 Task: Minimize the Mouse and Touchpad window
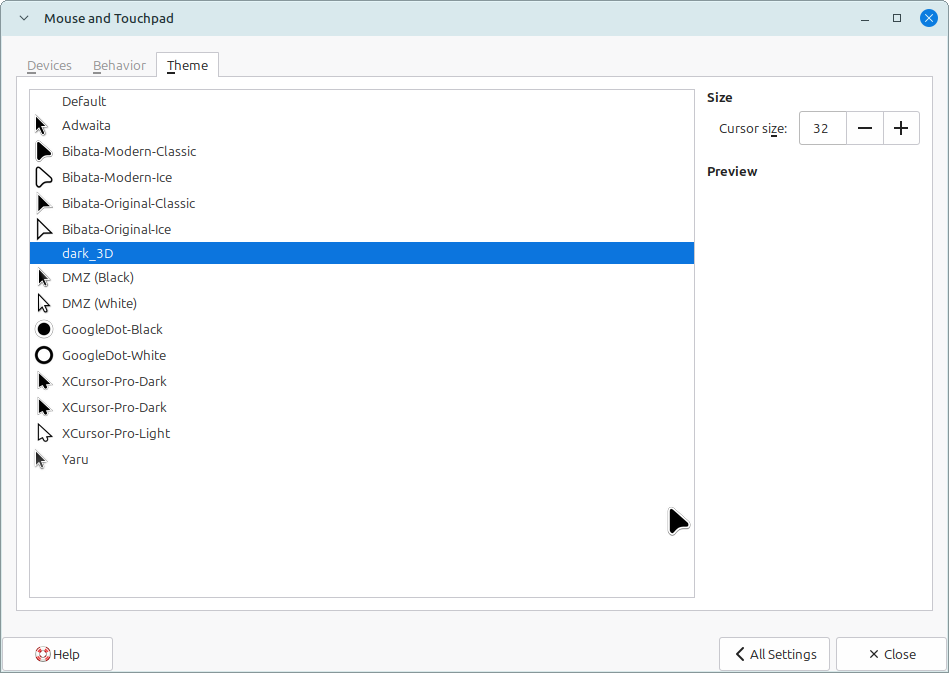point(865,19)
